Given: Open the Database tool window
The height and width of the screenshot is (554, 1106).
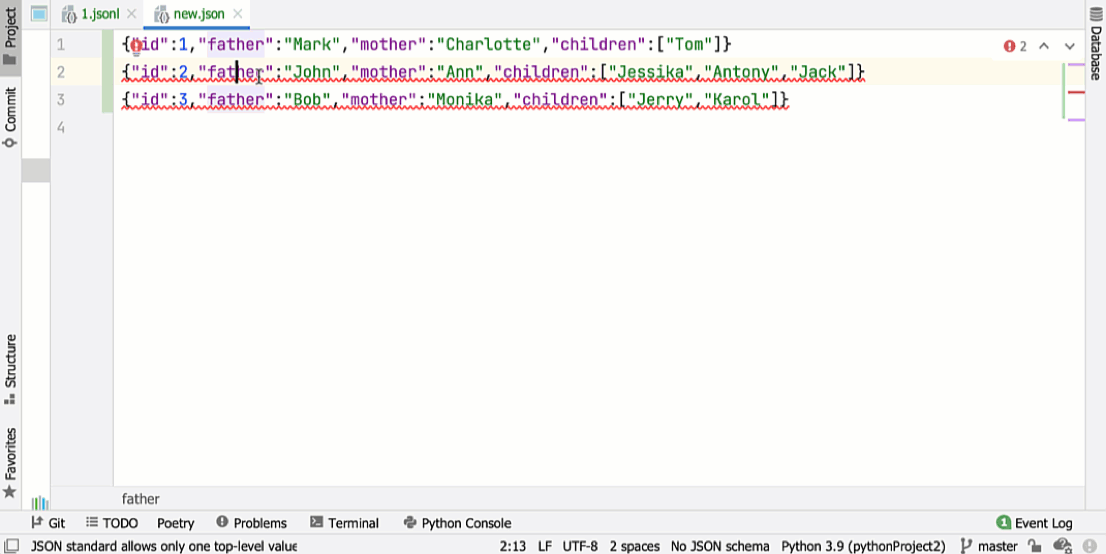Looking at the screenshot, I should (1095, 42).
